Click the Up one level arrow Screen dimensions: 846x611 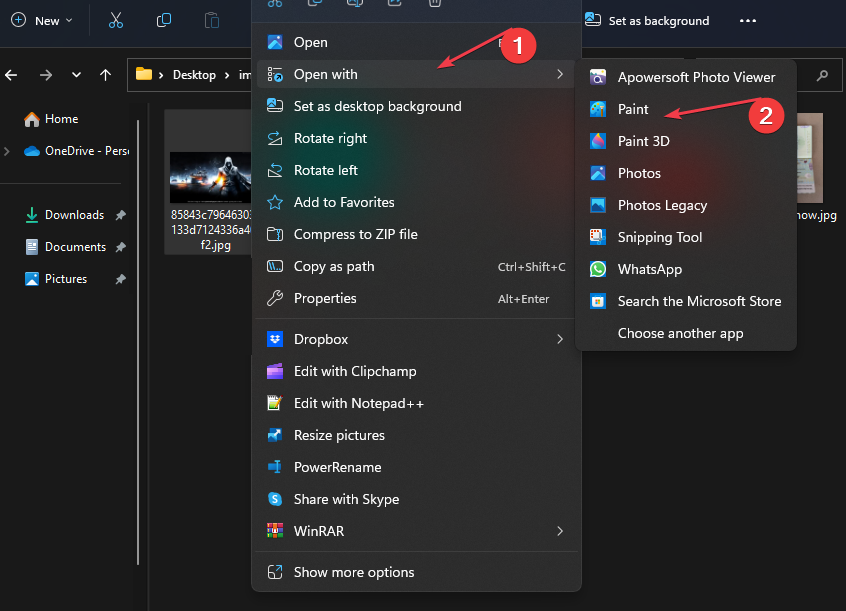[x=105, y=75]
